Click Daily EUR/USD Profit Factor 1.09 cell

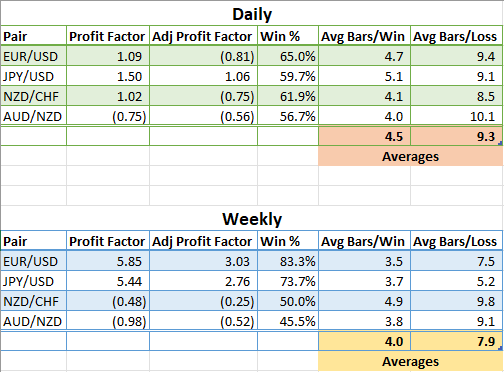click(108, 56)
